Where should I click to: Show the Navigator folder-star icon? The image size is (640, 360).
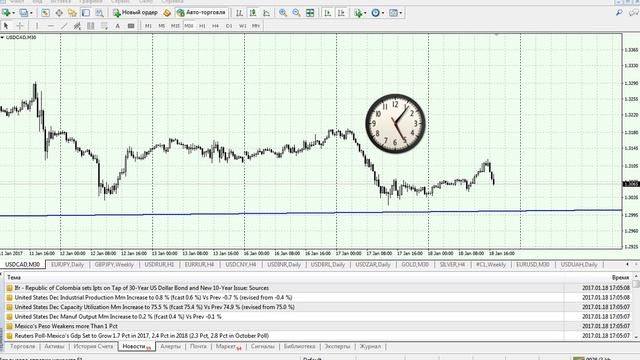click(x=72, y=13)
